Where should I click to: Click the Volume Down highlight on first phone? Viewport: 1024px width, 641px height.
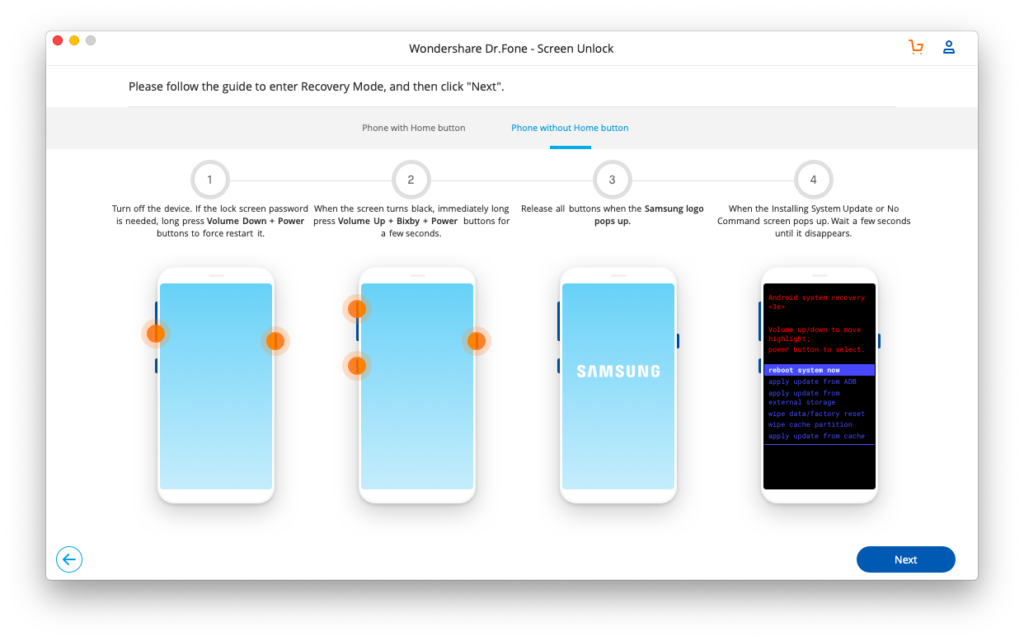click(156, 333)
